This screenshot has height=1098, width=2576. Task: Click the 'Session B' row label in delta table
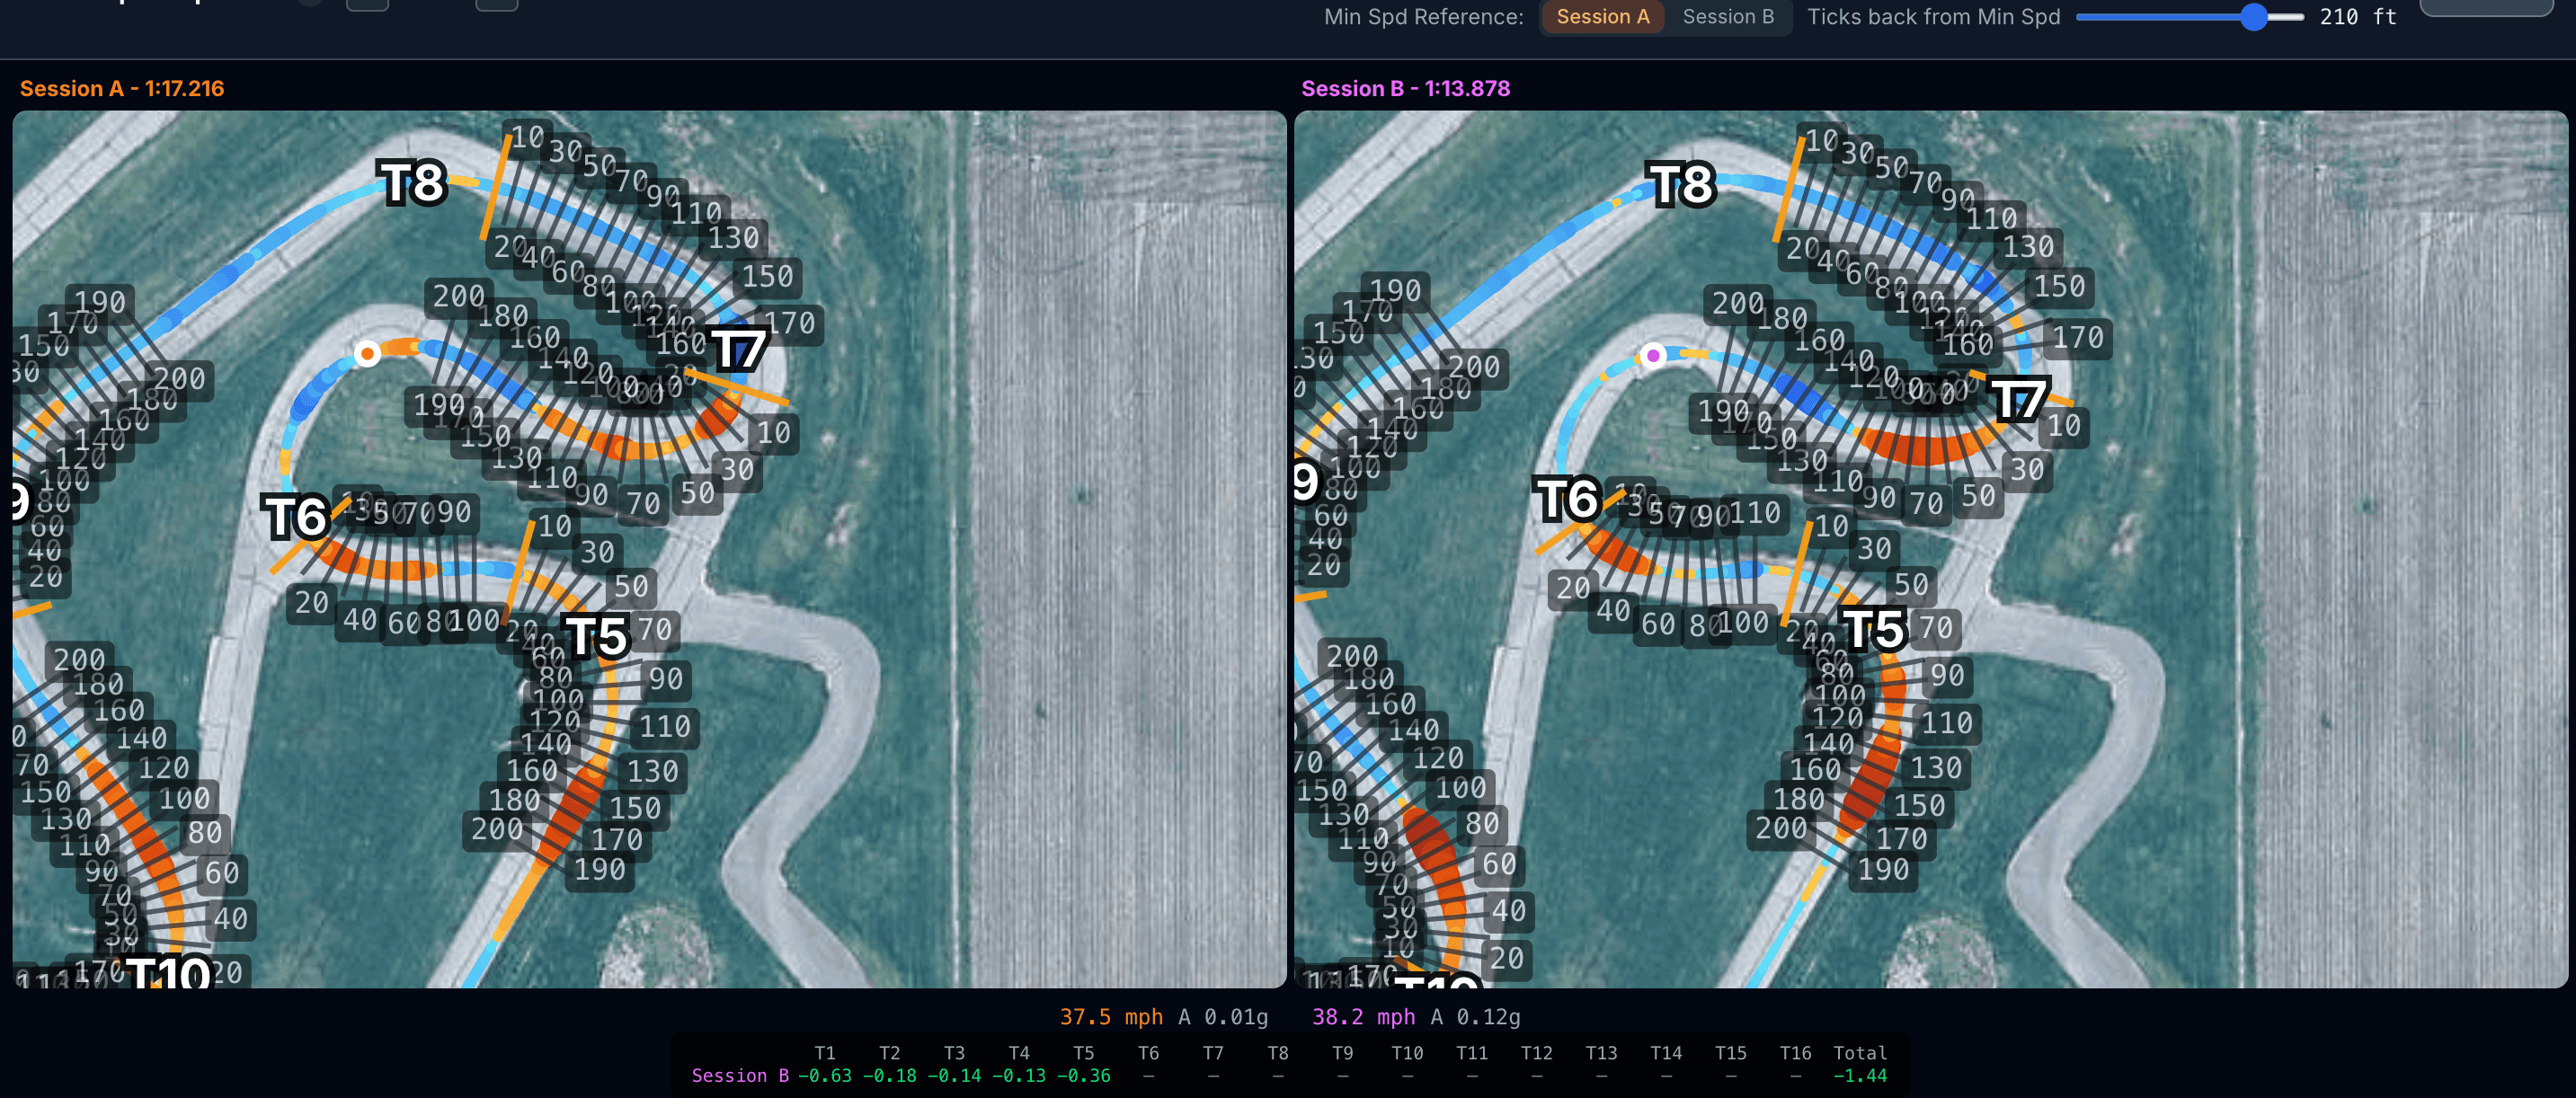[x=740, y=1076]
